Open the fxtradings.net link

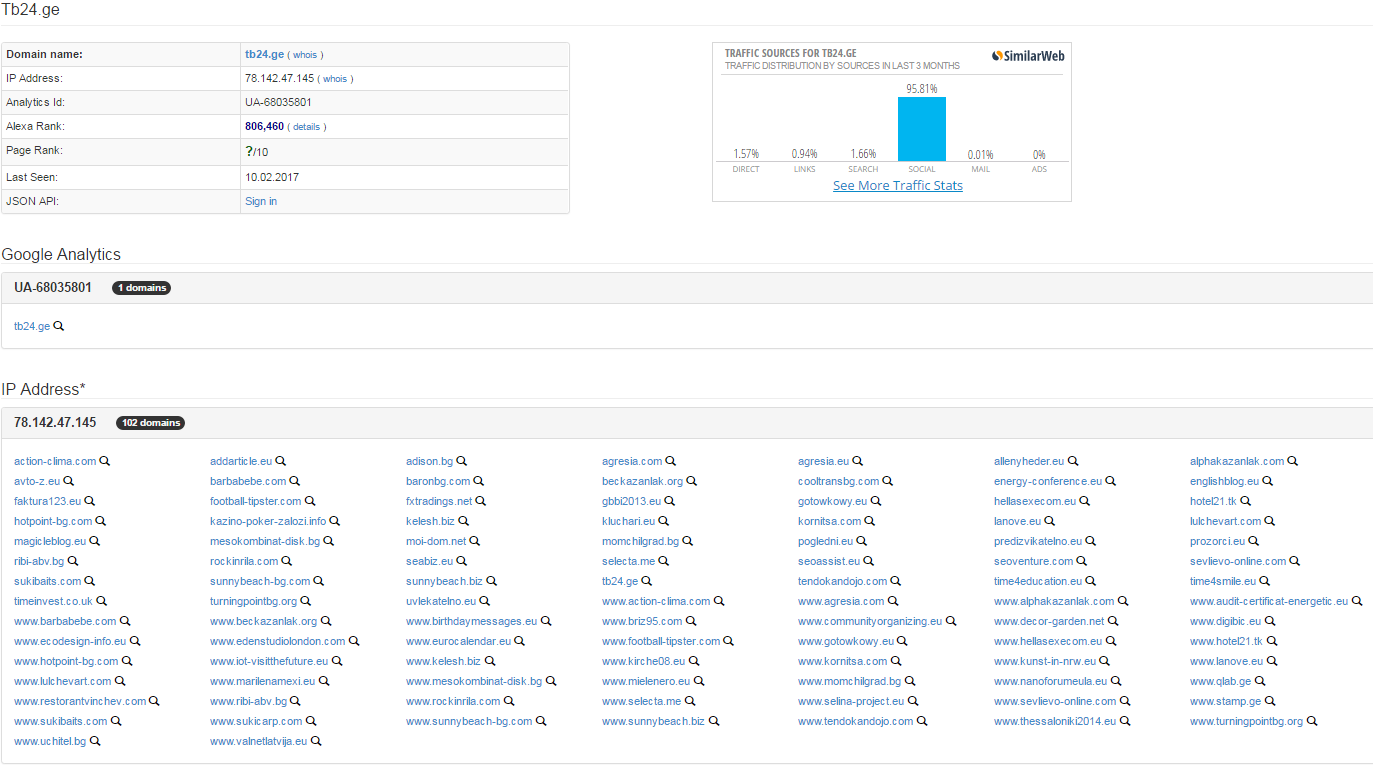439,501
